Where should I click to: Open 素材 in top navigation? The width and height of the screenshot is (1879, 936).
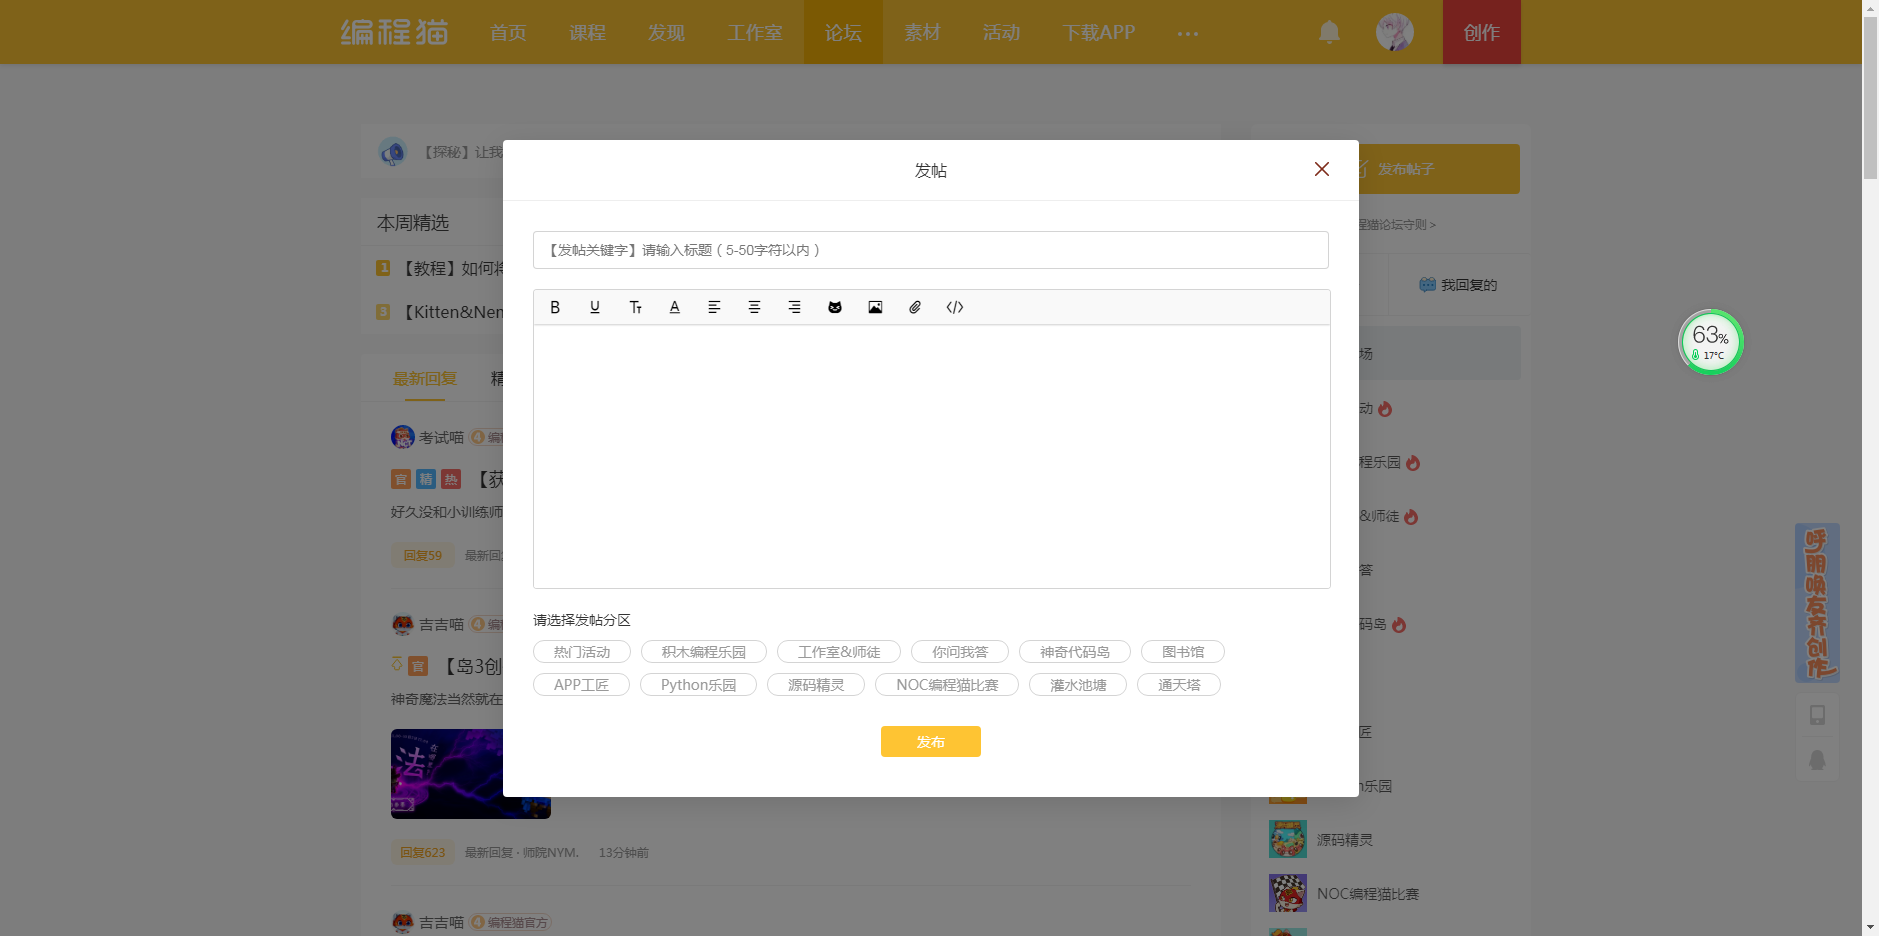point(922,32)
